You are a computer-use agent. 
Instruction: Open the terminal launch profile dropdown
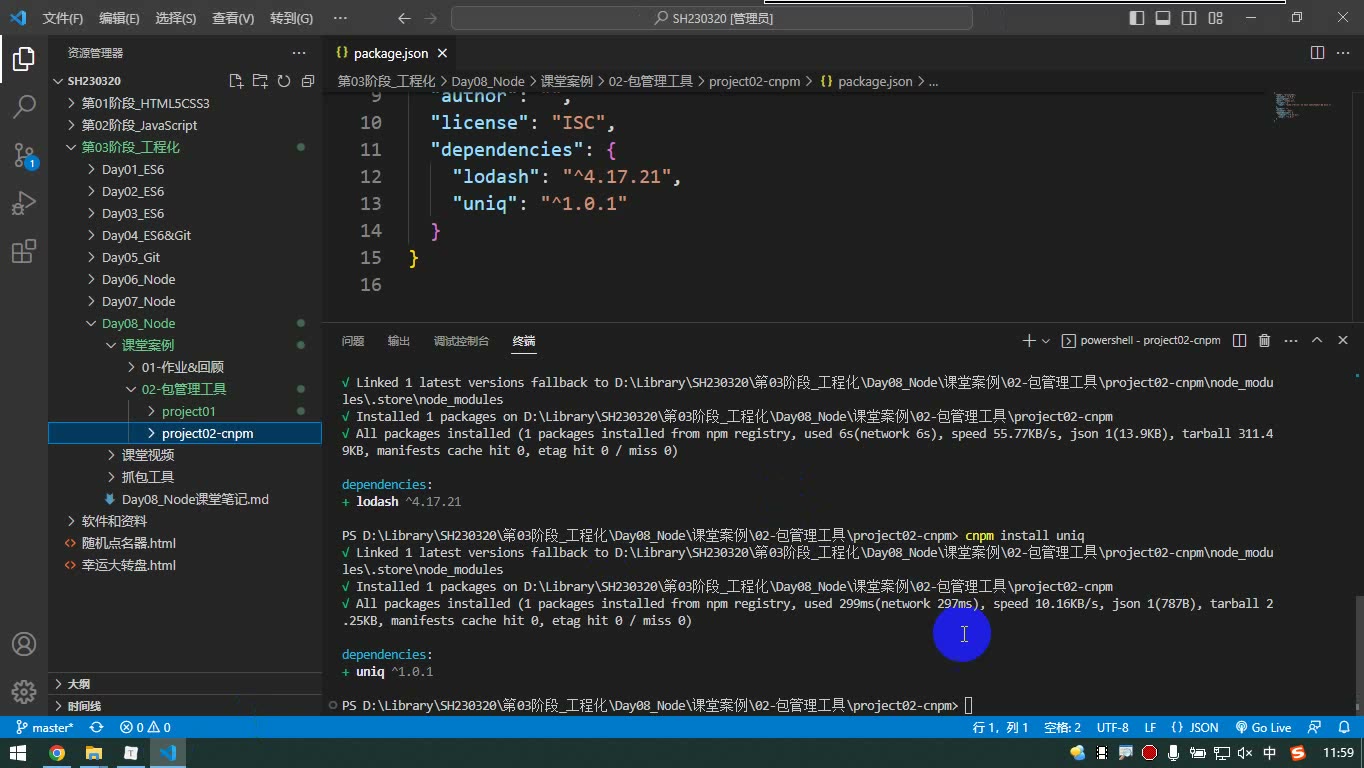point(1046,341)
